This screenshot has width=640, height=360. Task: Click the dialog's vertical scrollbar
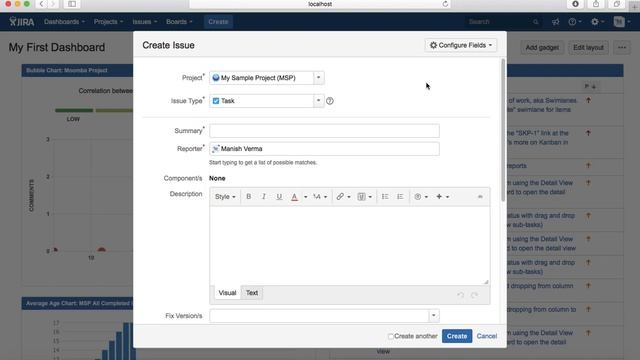coord(503,130)
